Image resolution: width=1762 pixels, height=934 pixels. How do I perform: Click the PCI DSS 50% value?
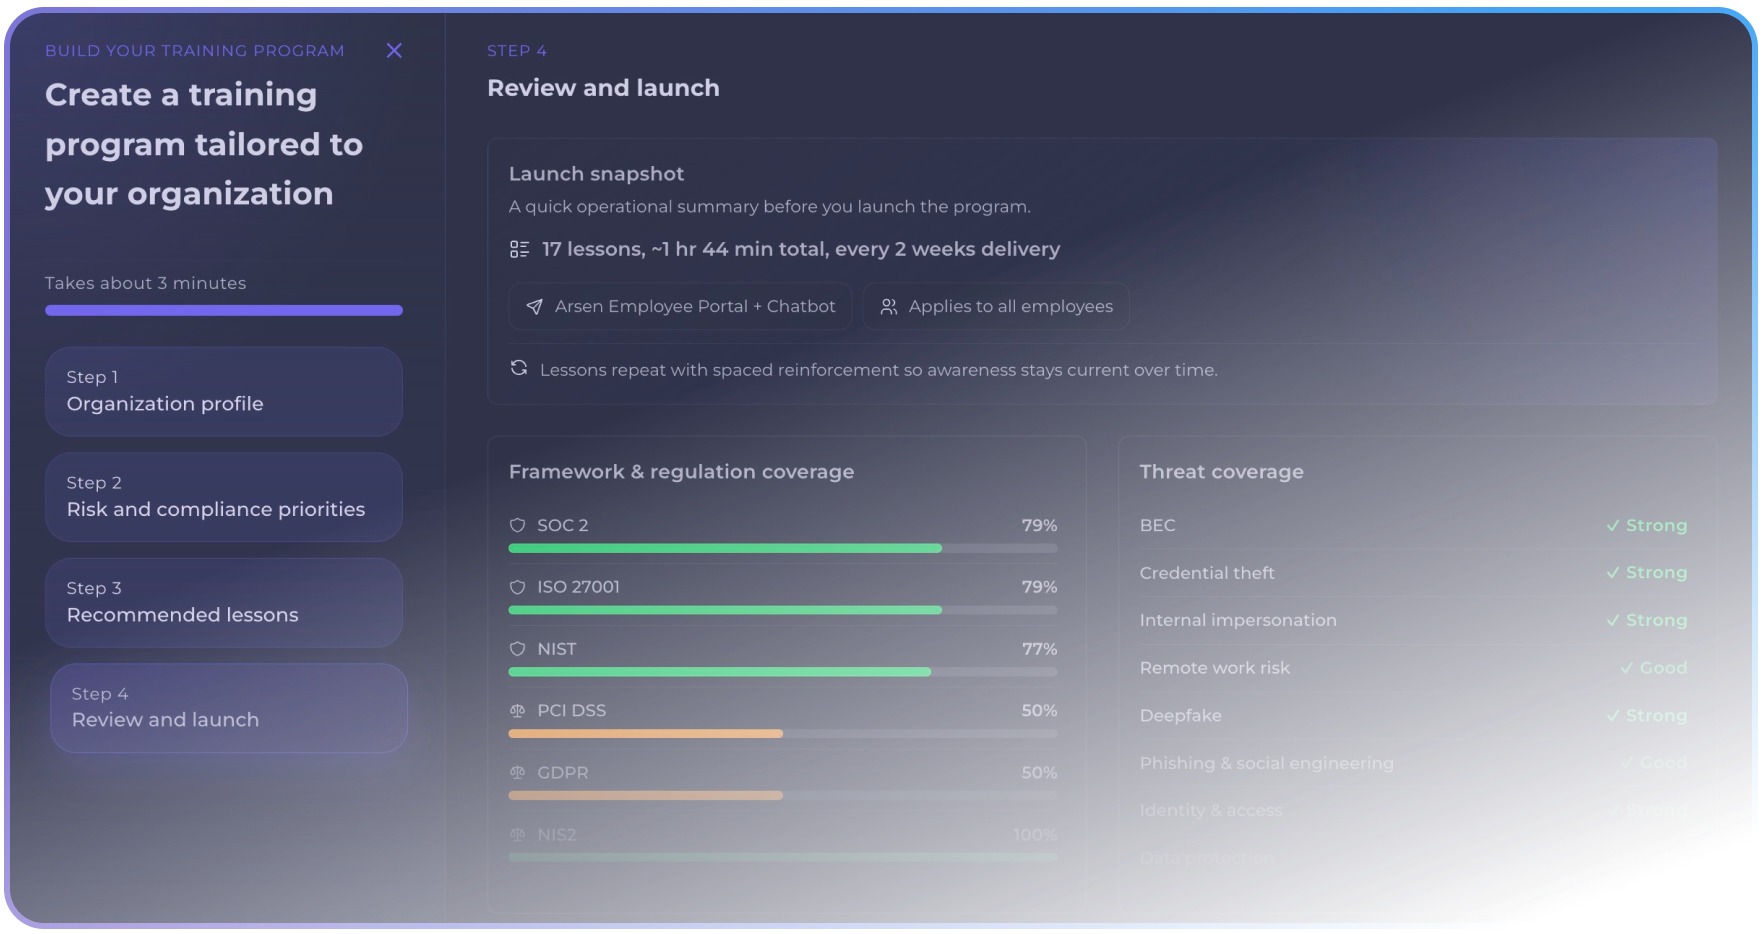pyautogui.click(x=1039, y=710)
